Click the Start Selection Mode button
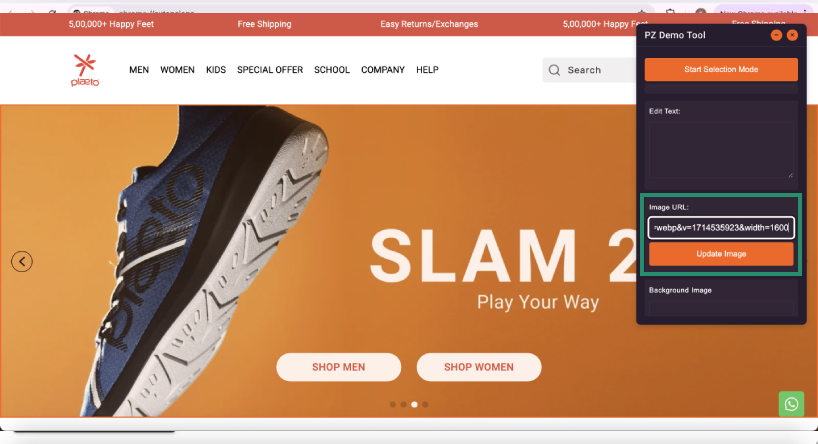818x444 pixels. [x=721, y=69]
